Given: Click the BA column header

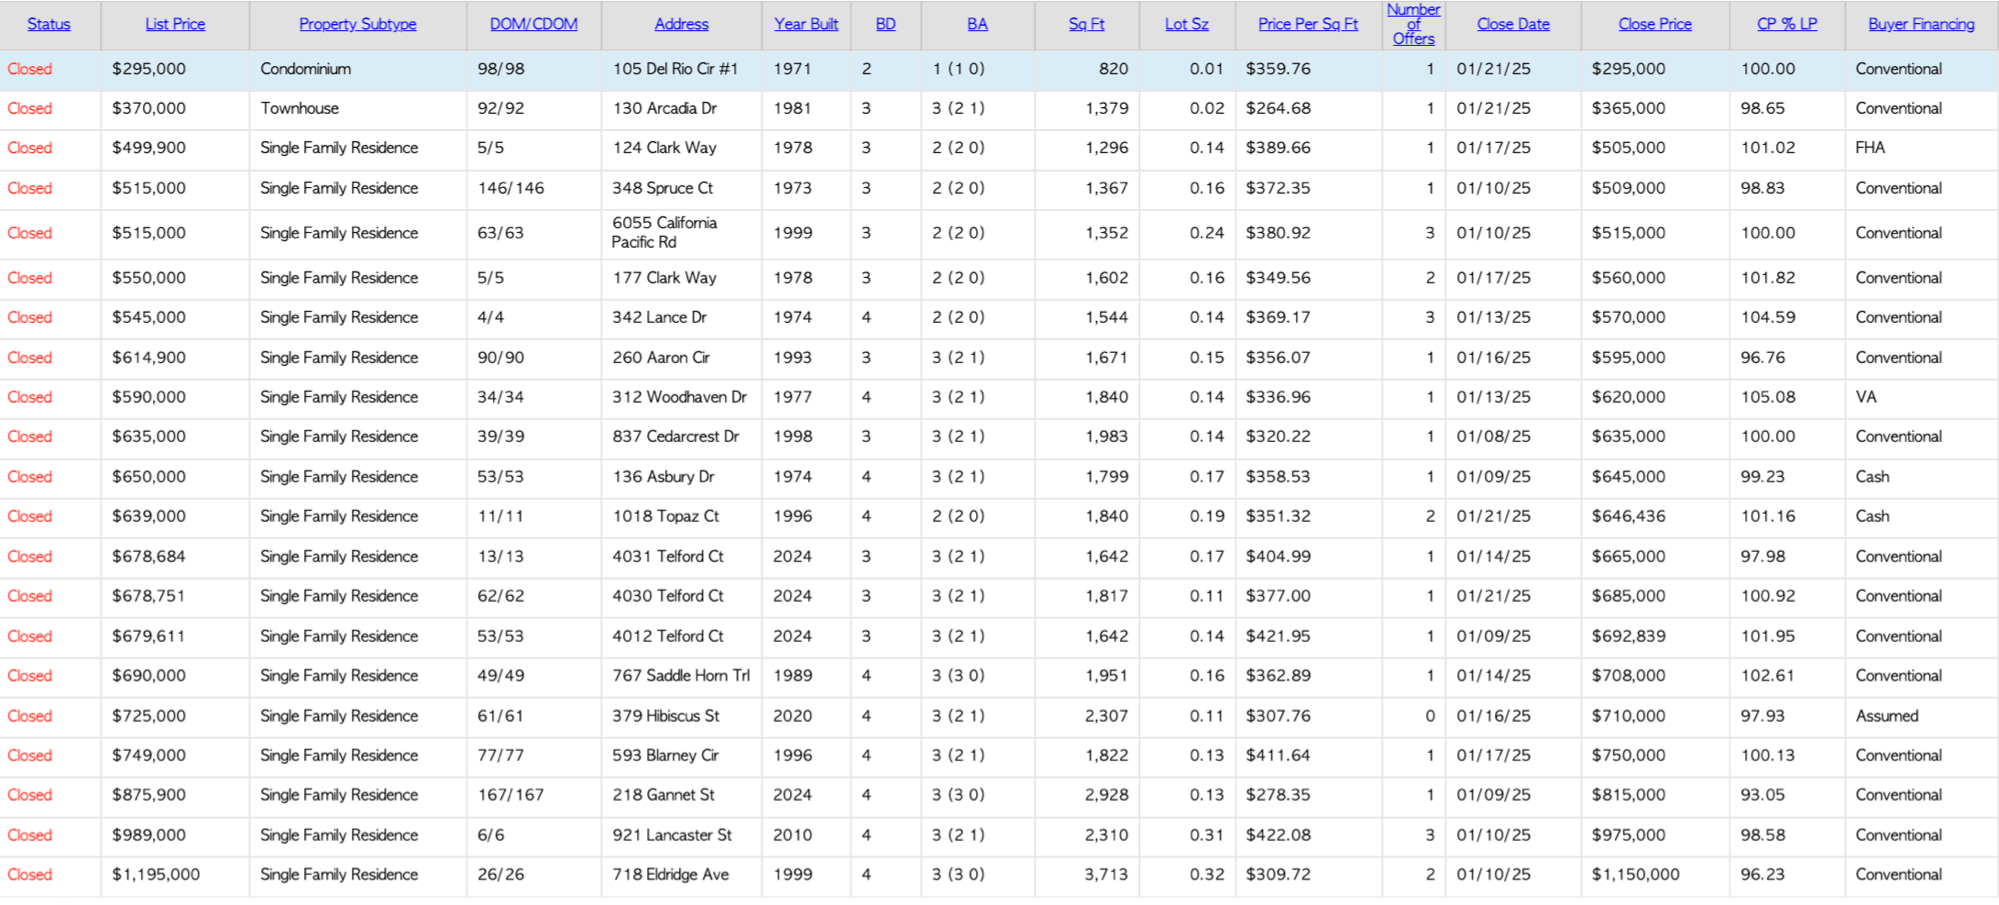Looking at the screenshot, I should click(978, 24).
